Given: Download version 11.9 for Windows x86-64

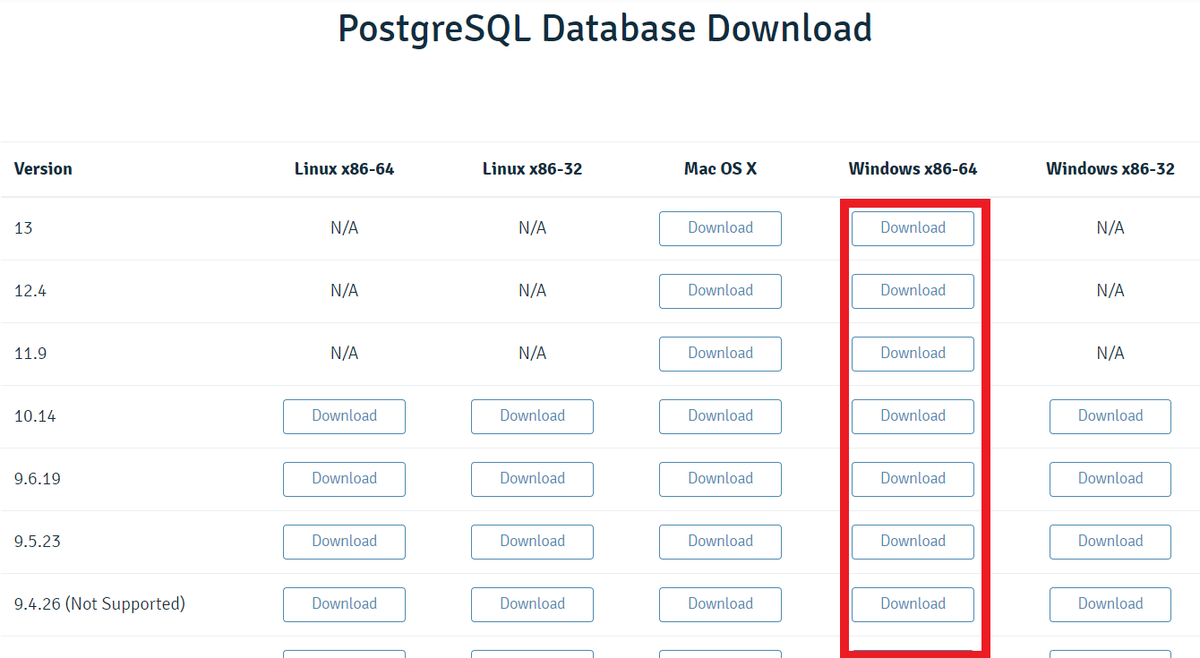Looking at the screenshot, I should pyautogui.click(x=912, y=353).
